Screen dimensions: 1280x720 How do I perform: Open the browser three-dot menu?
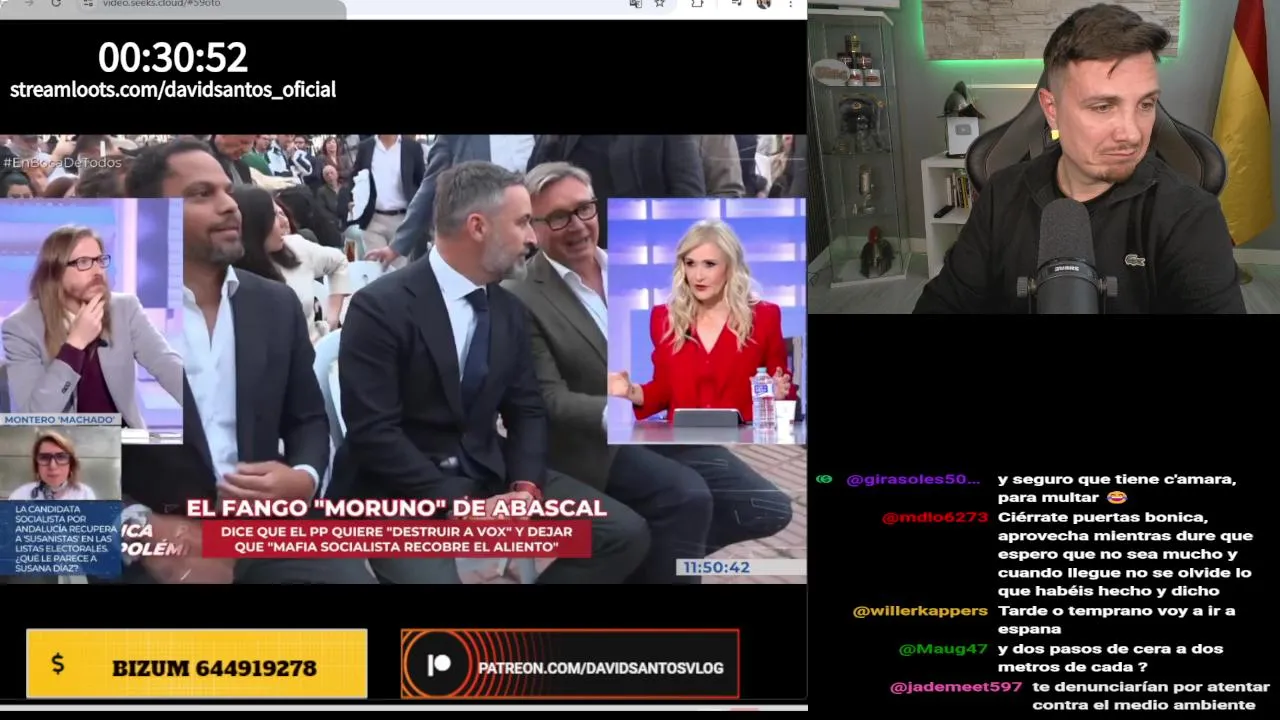click(792, 4)
